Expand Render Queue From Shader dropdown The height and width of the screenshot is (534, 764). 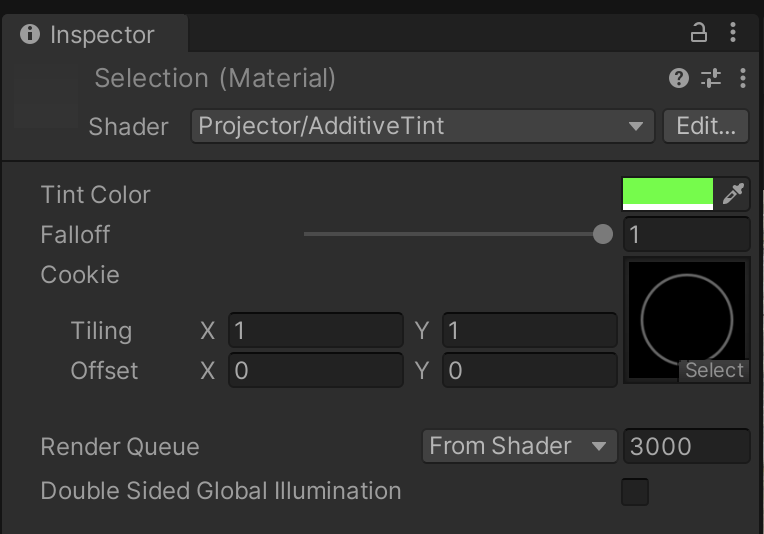pyautogui.click(x=518, y=446)
